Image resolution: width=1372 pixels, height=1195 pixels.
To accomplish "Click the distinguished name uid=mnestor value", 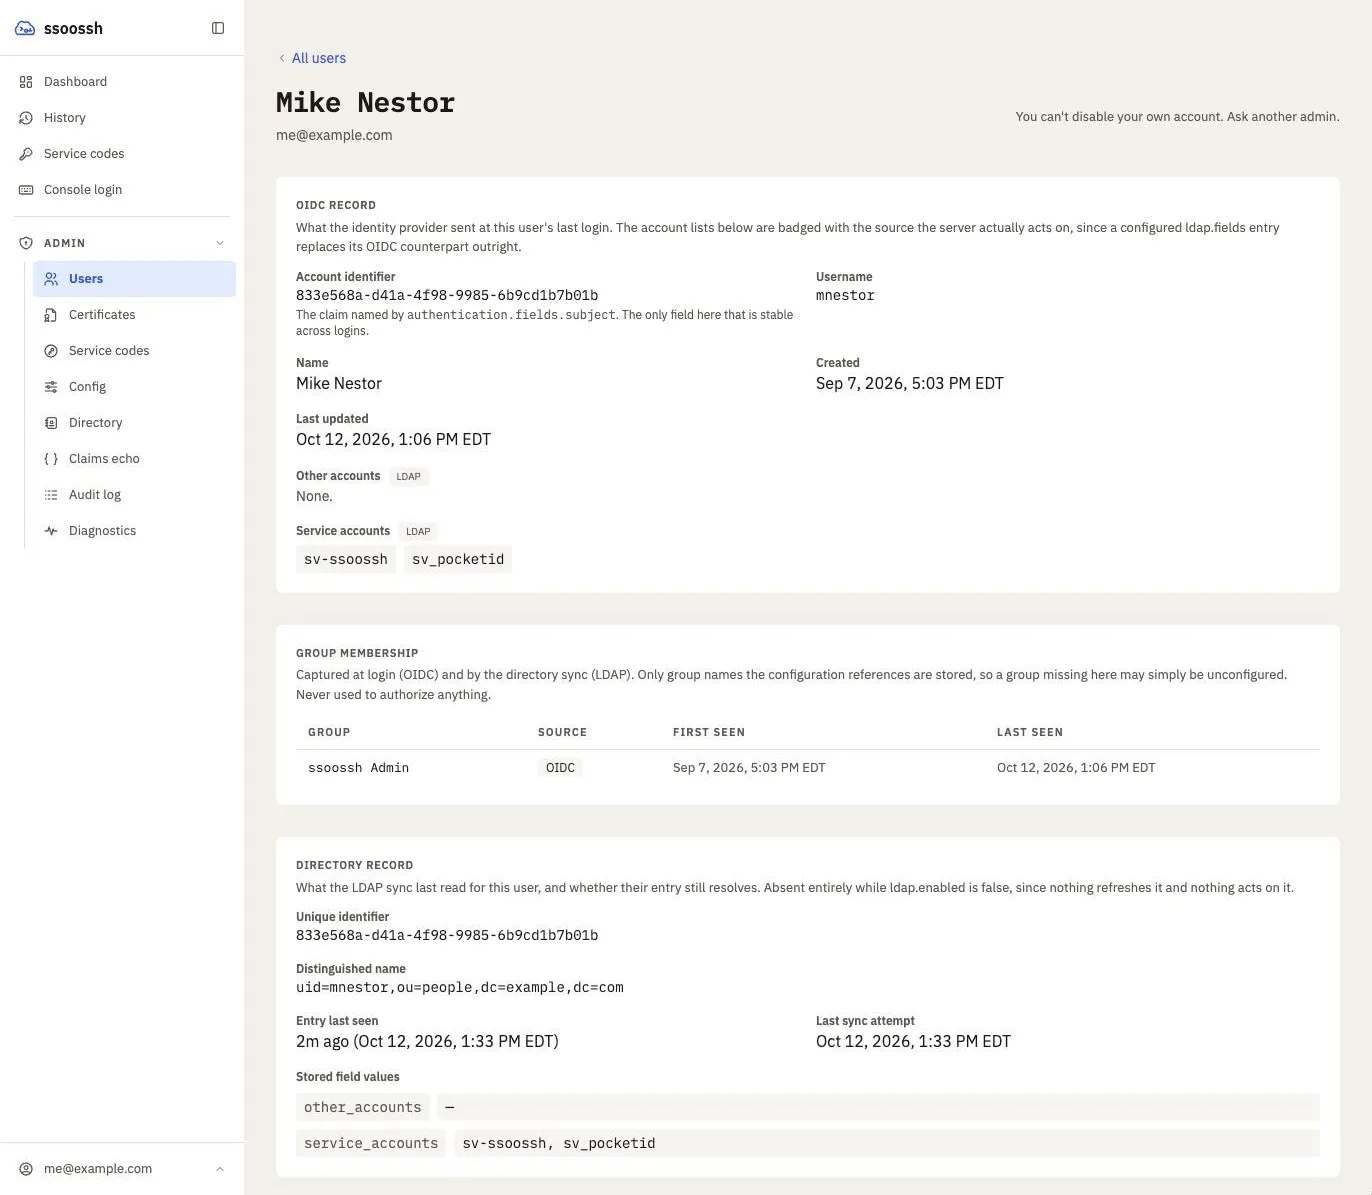I will point(460,987).
